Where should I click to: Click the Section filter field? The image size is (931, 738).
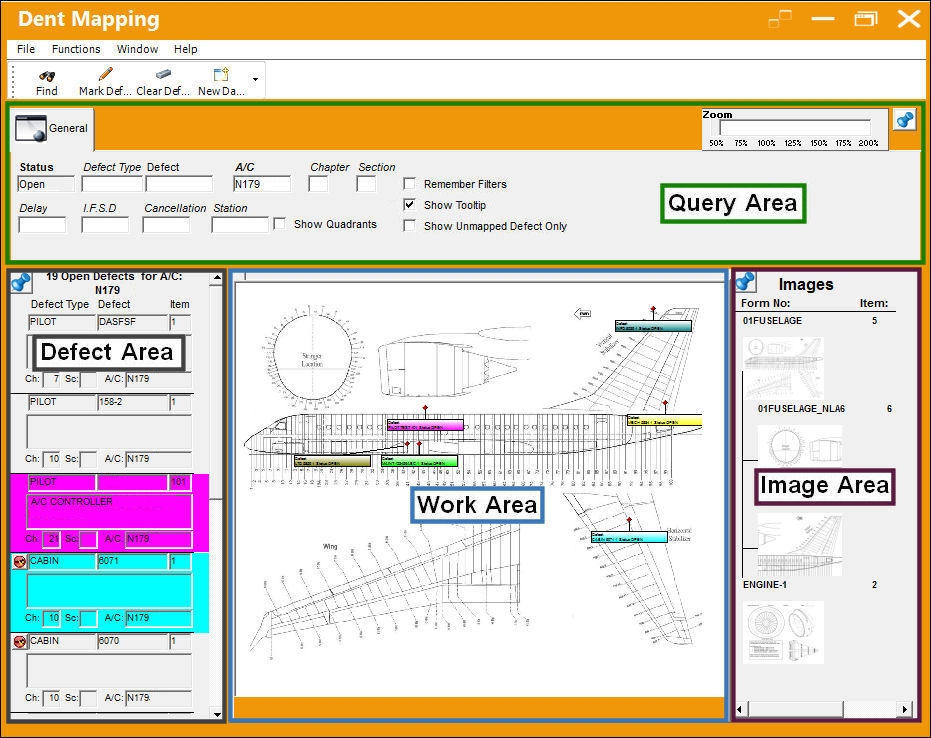[366, 184]
